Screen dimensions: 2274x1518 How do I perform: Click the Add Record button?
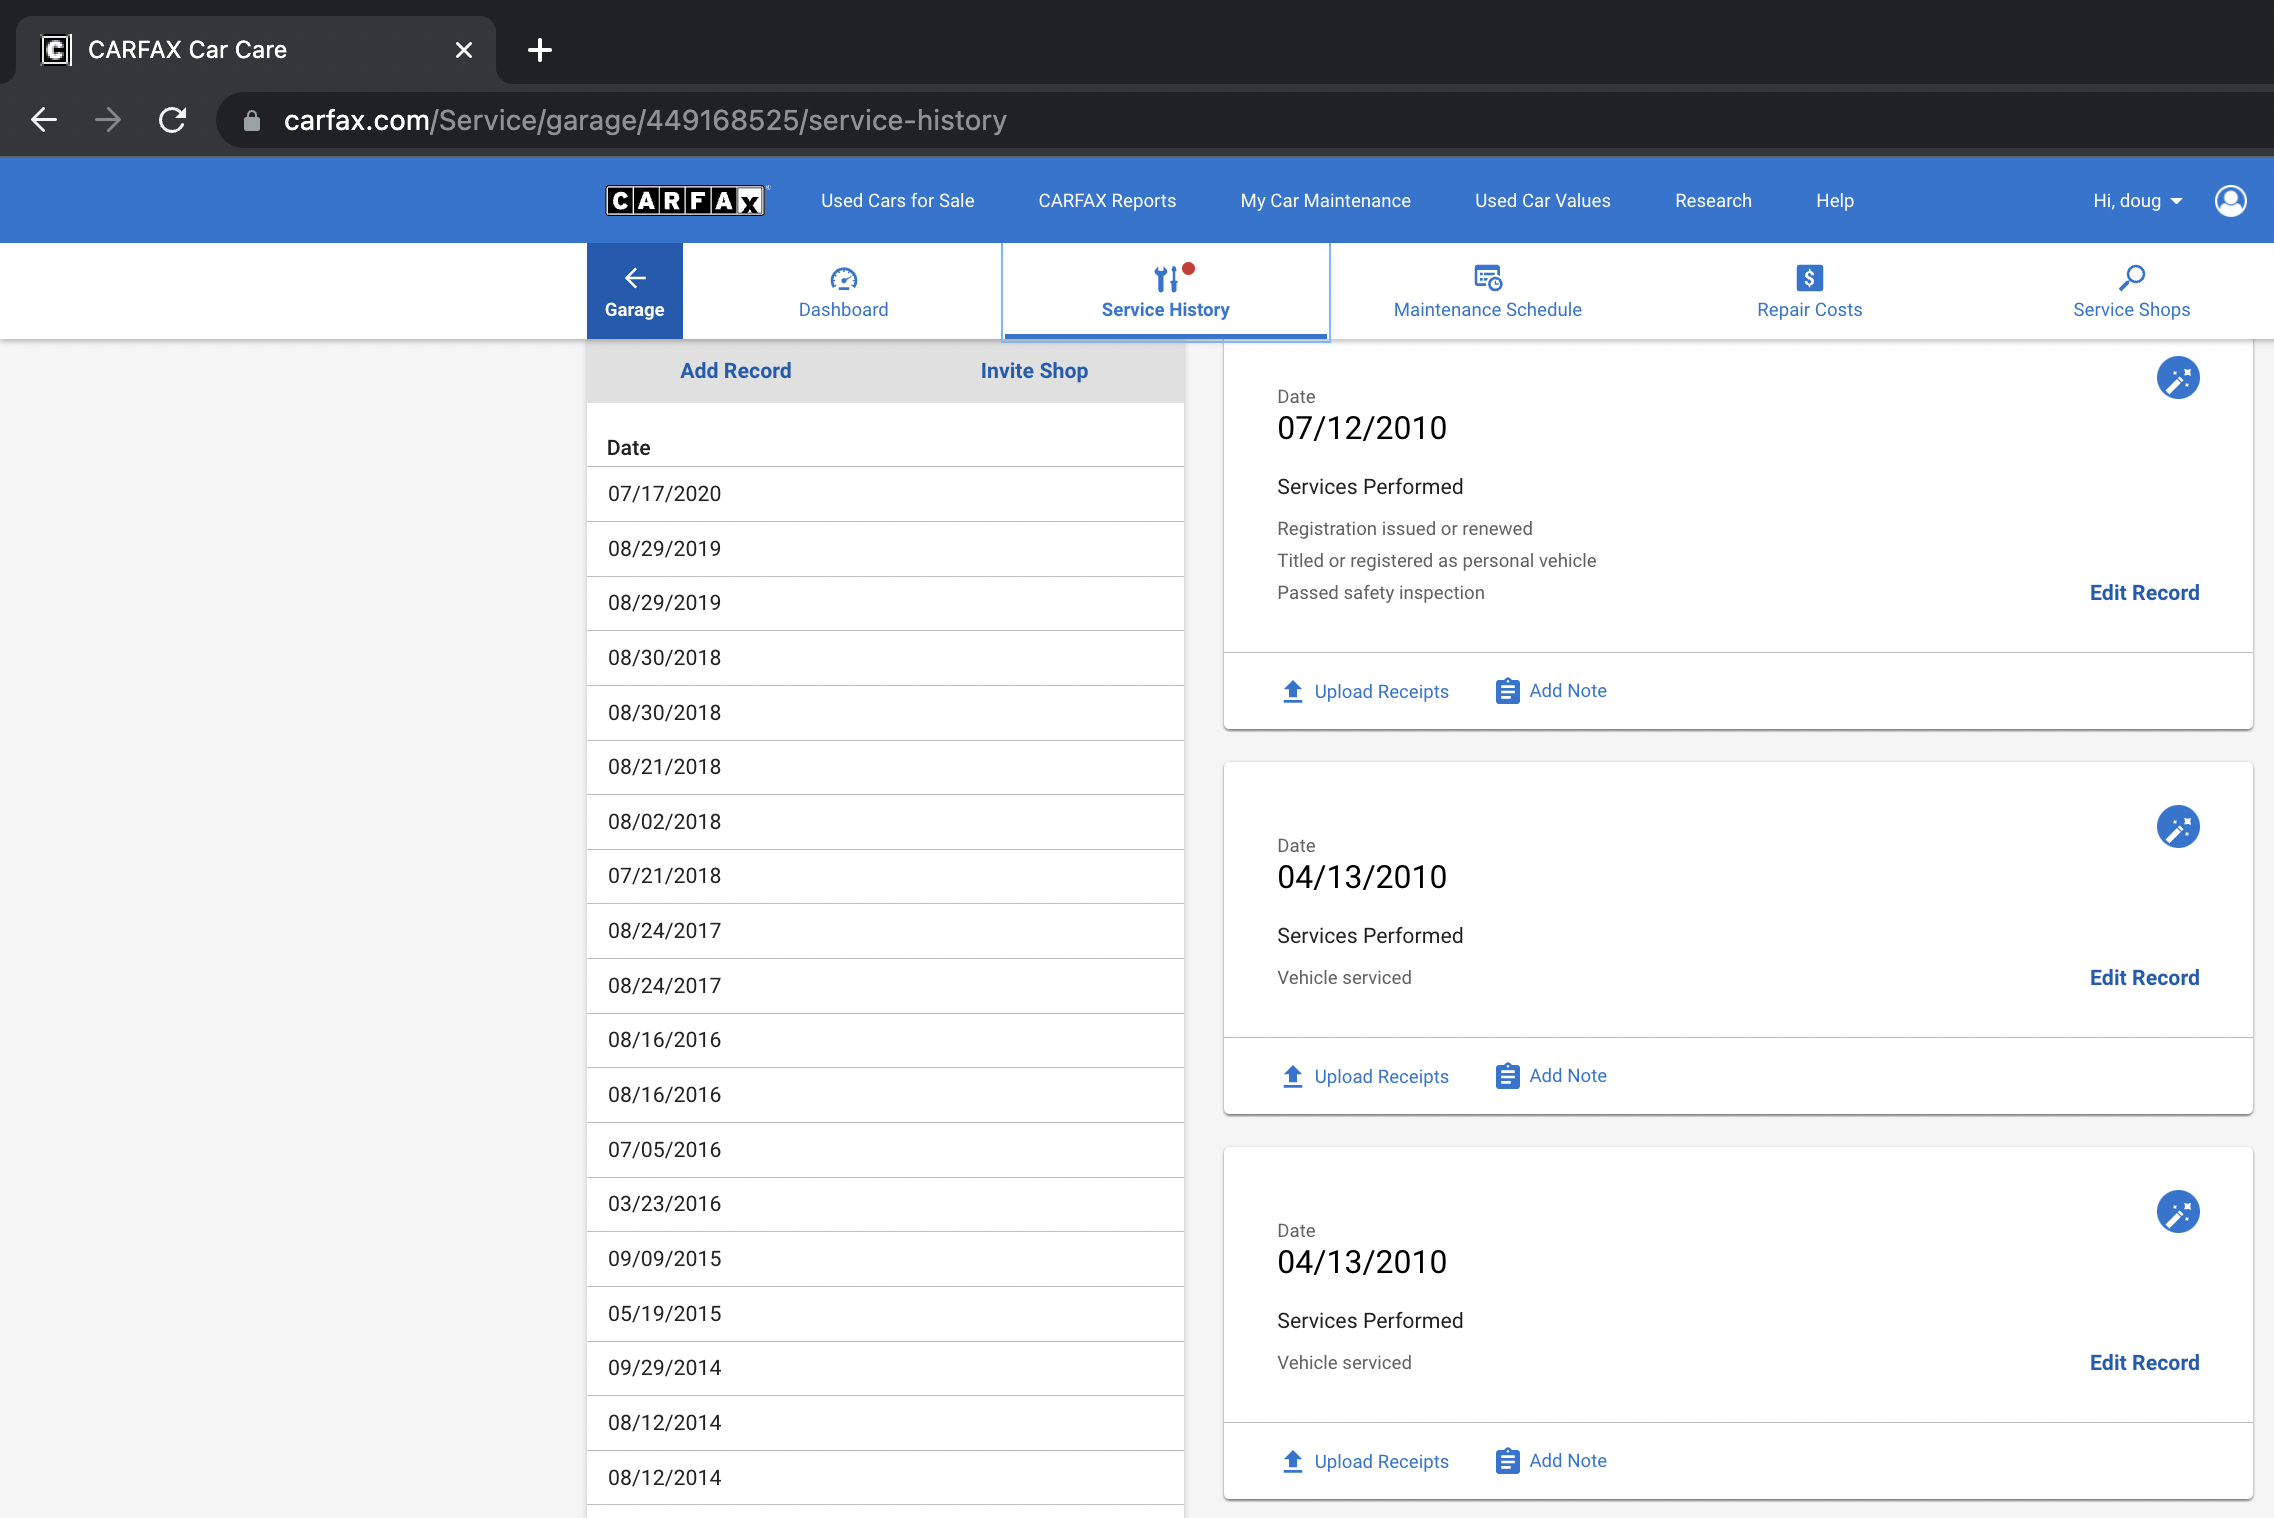coord(736,371)
